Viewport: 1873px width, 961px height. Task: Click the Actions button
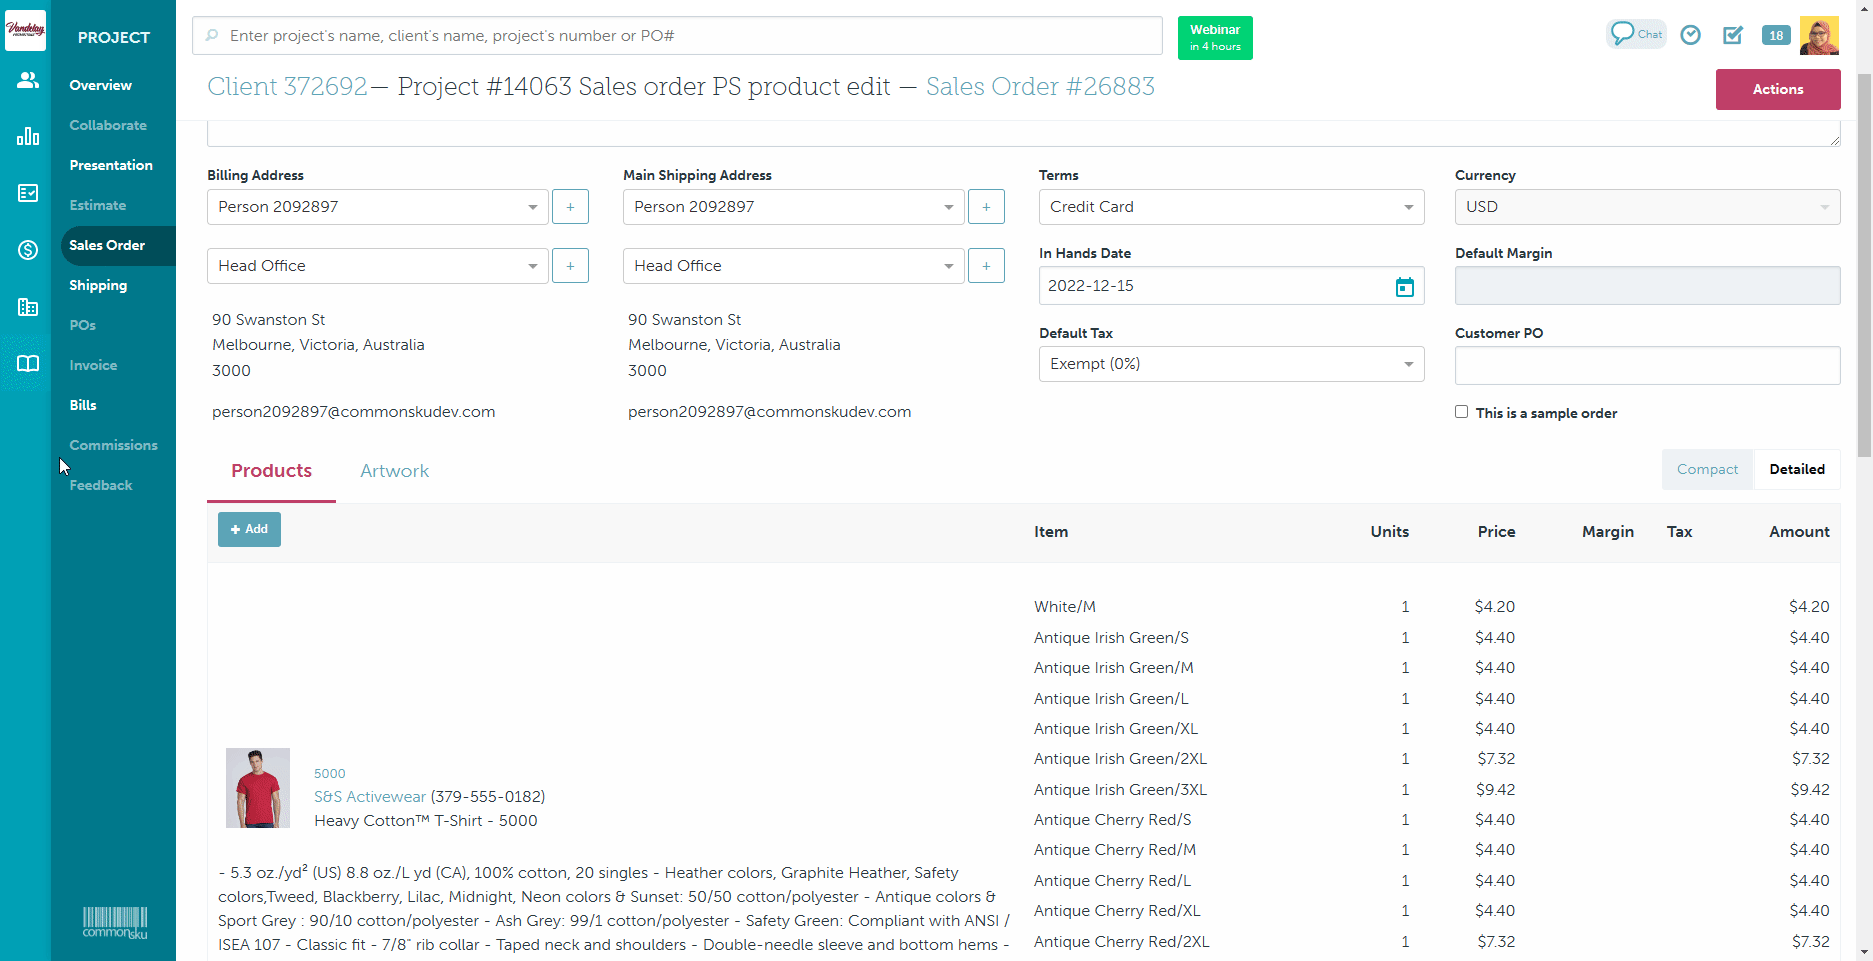click(x=1777, y=89)
